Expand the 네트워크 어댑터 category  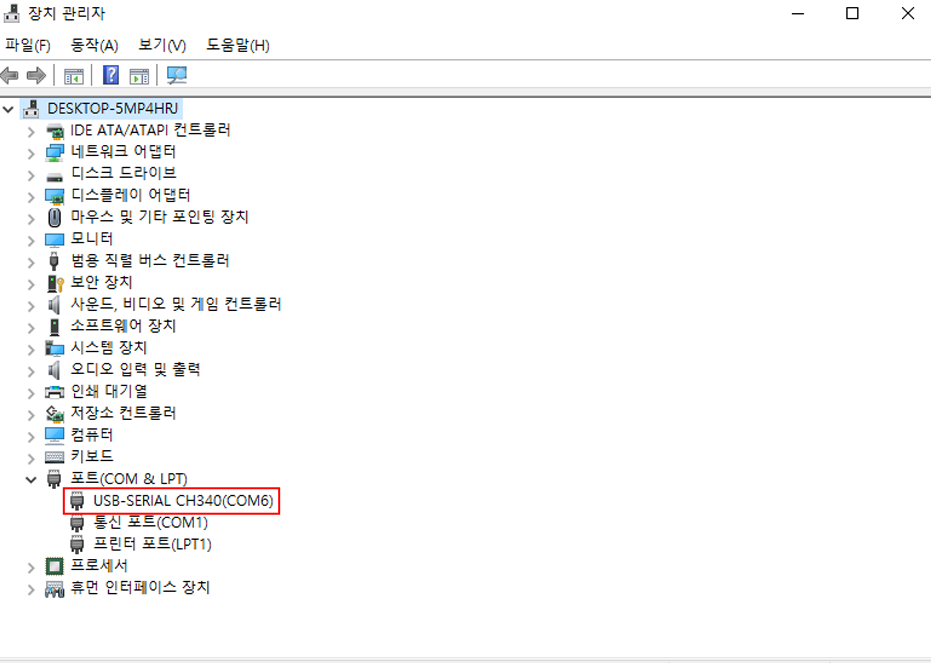click(x=31, y=153)
